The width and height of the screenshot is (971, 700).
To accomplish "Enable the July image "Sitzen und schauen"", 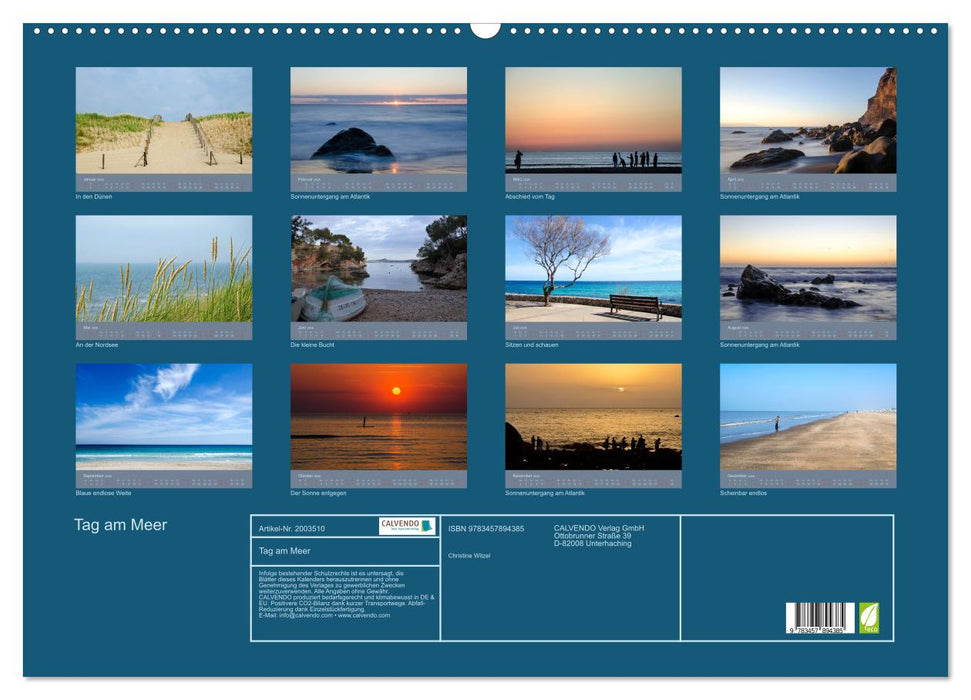I will [x=594, y=270].
